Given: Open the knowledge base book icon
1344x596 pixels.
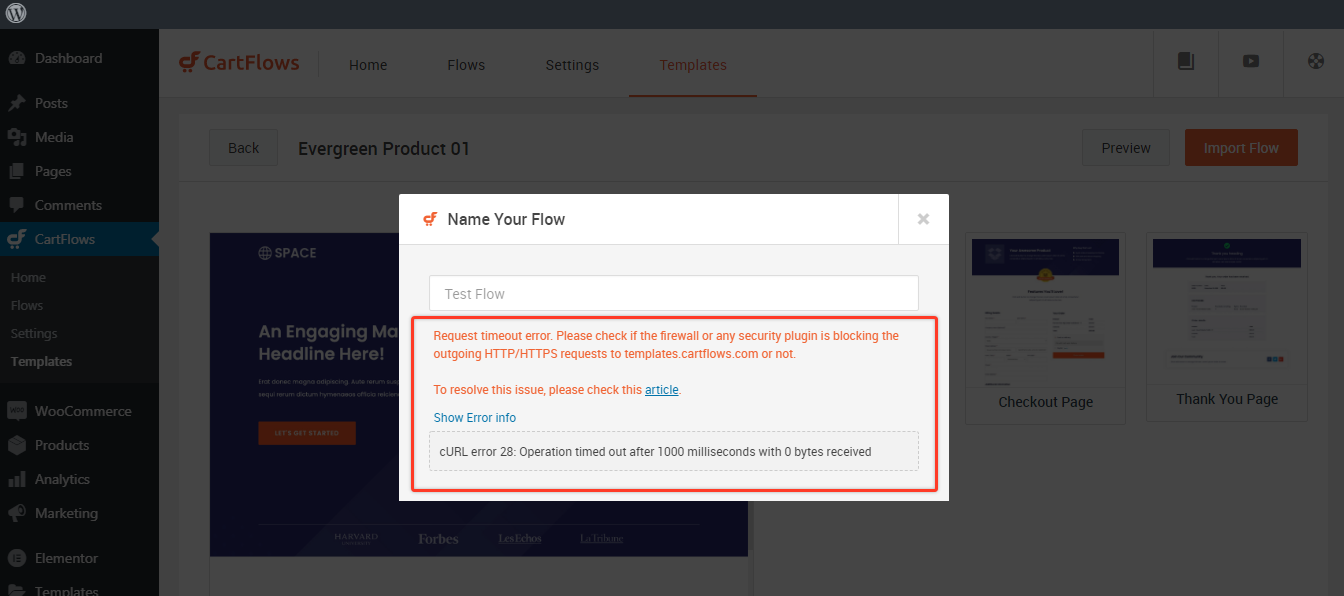Looking at the screenshot, I should [1186, 61].
